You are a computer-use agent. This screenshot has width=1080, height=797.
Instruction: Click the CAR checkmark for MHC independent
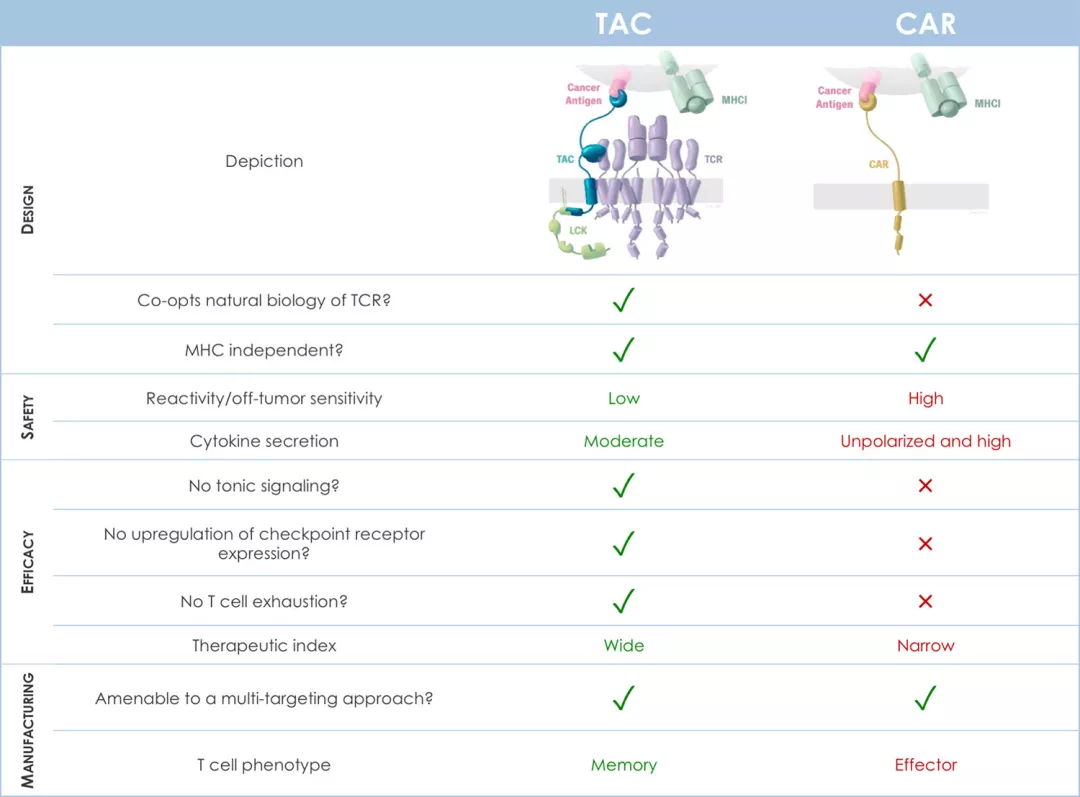coord(925,349)
